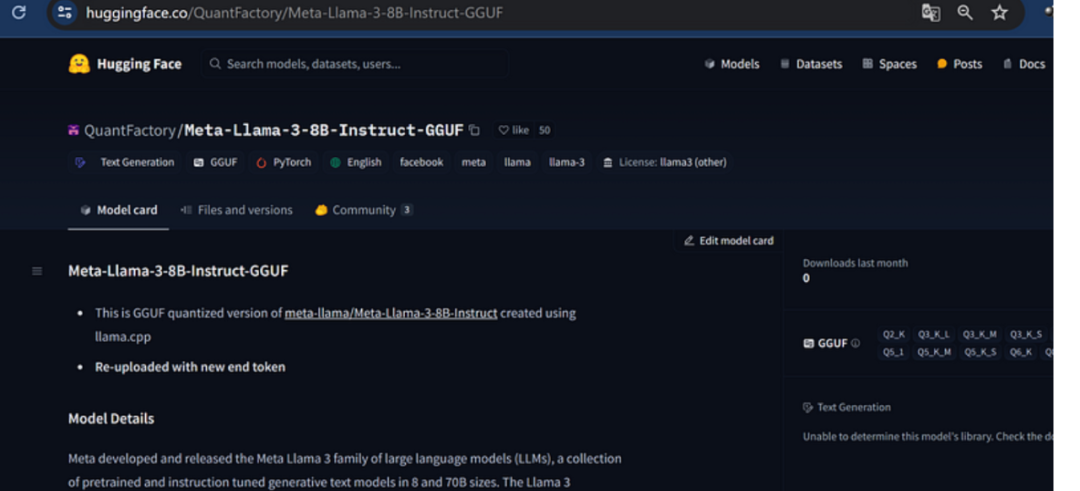This screenshot has width=1080, height=491.
Task: Select the llama-3 tag
Action: click(567, 163)
